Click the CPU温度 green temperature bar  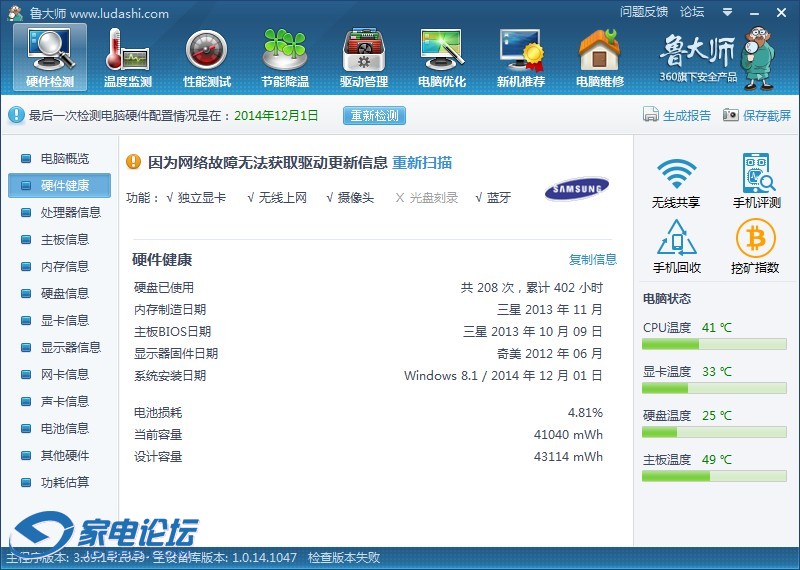coord(714,344)
